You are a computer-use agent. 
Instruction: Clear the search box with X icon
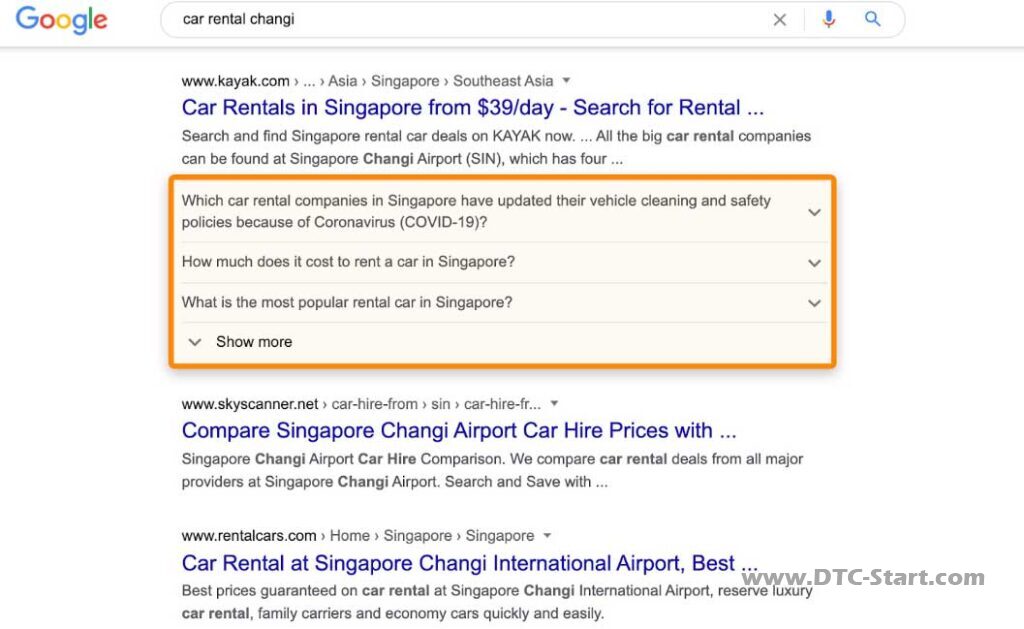tap(780, 20)
